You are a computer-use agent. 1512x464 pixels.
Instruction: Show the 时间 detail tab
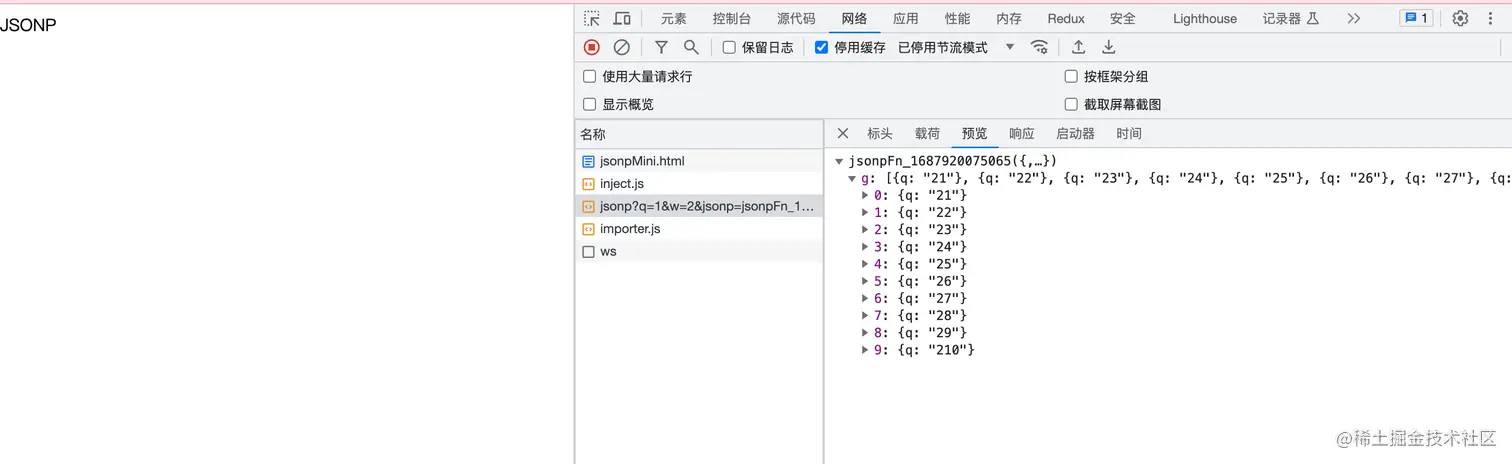click(x=1129, y=133)
